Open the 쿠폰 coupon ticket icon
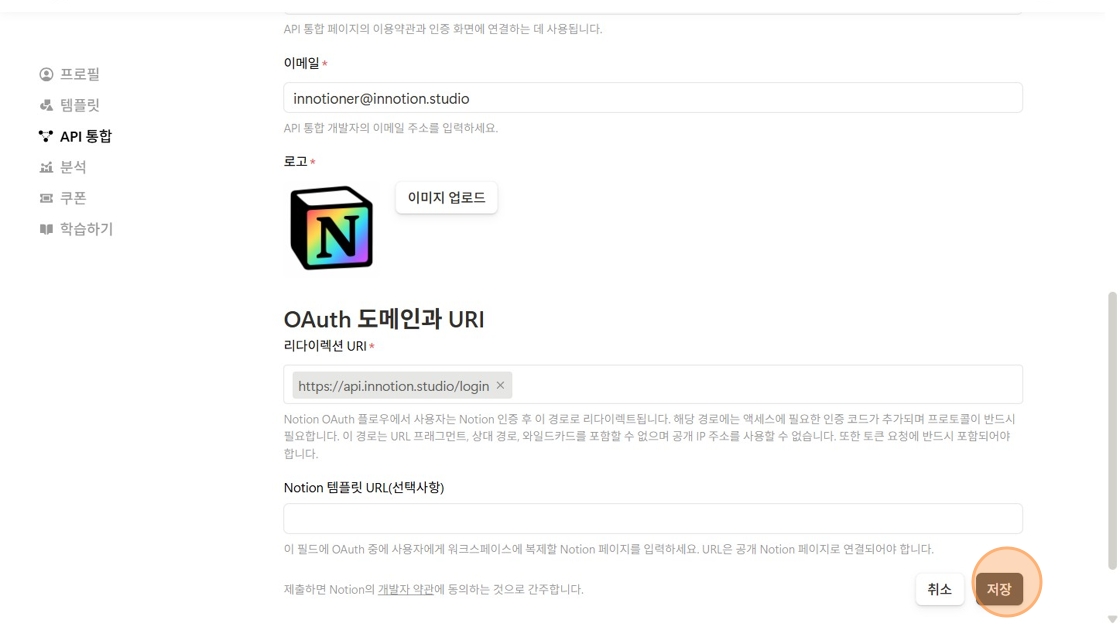The image size is (1120, 627). point(46,198)
